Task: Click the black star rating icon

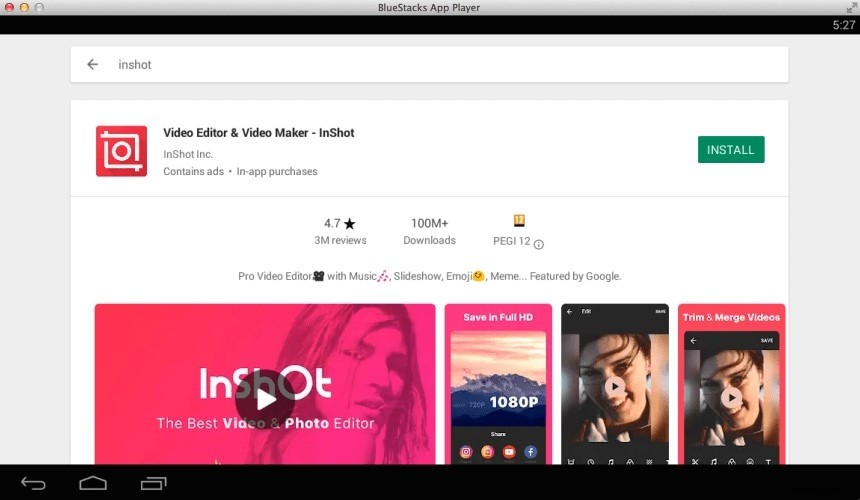Action: pos(349,224)
